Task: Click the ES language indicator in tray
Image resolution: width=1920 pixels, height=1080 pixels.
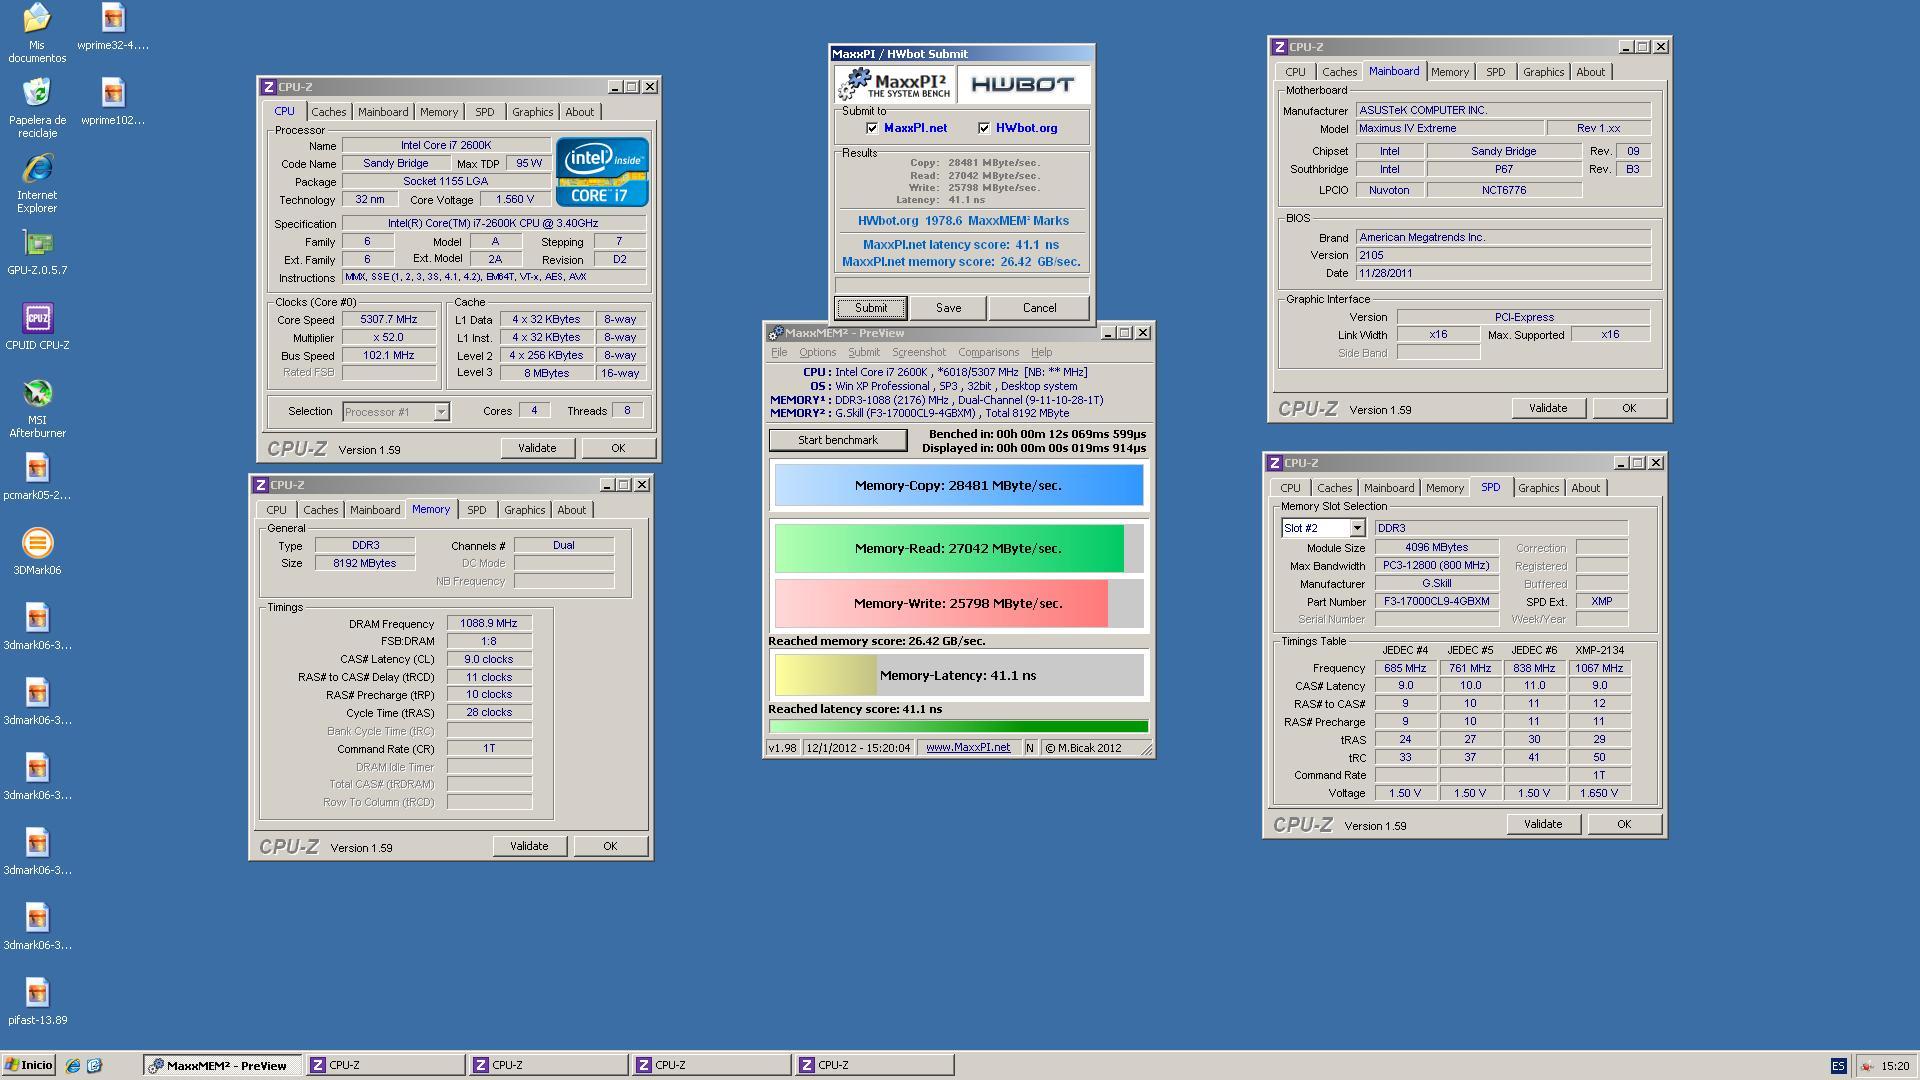Action: (x=1838, y=1066)
